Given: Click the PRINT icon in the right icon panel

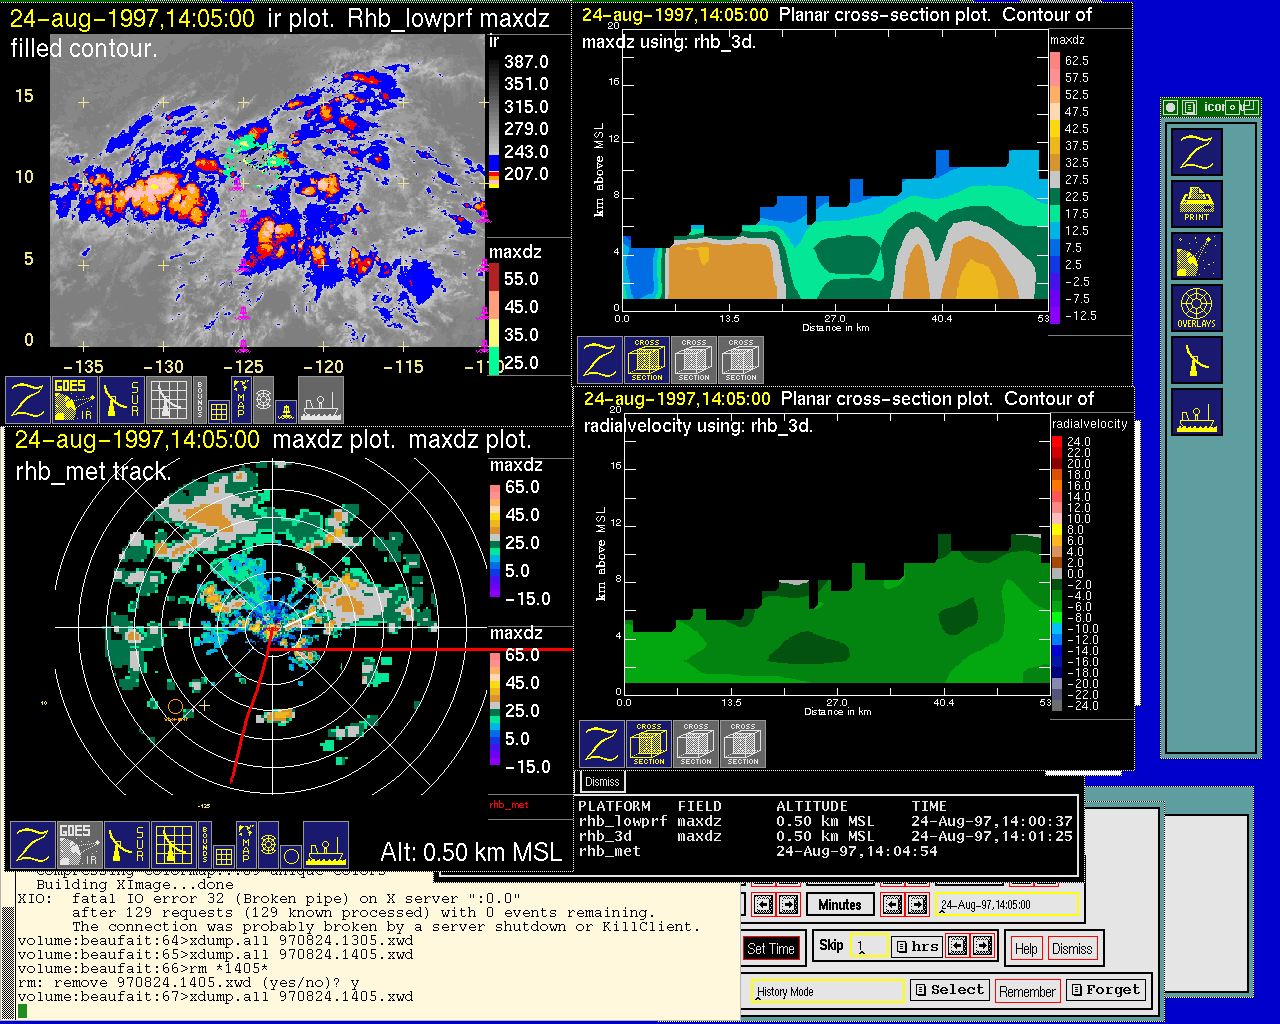Looking at the screenshot, I should coord(1196,205).
